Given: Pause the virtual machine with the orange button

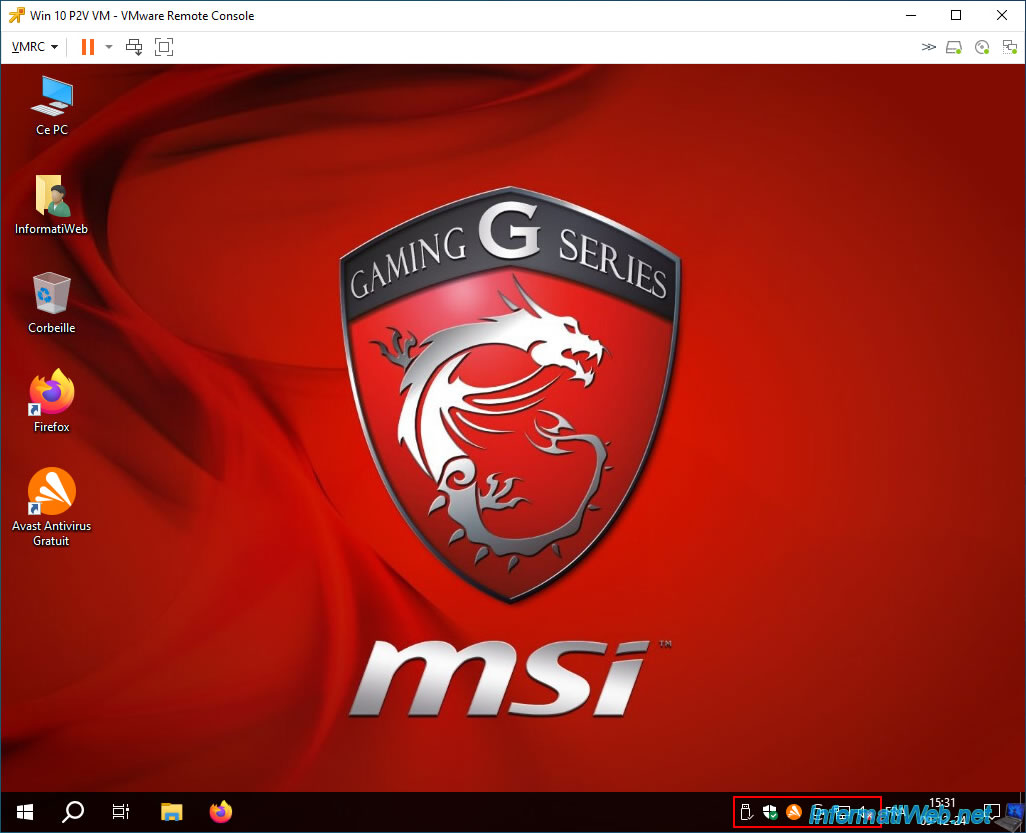Looking at the screenshot, I should 88,46.
